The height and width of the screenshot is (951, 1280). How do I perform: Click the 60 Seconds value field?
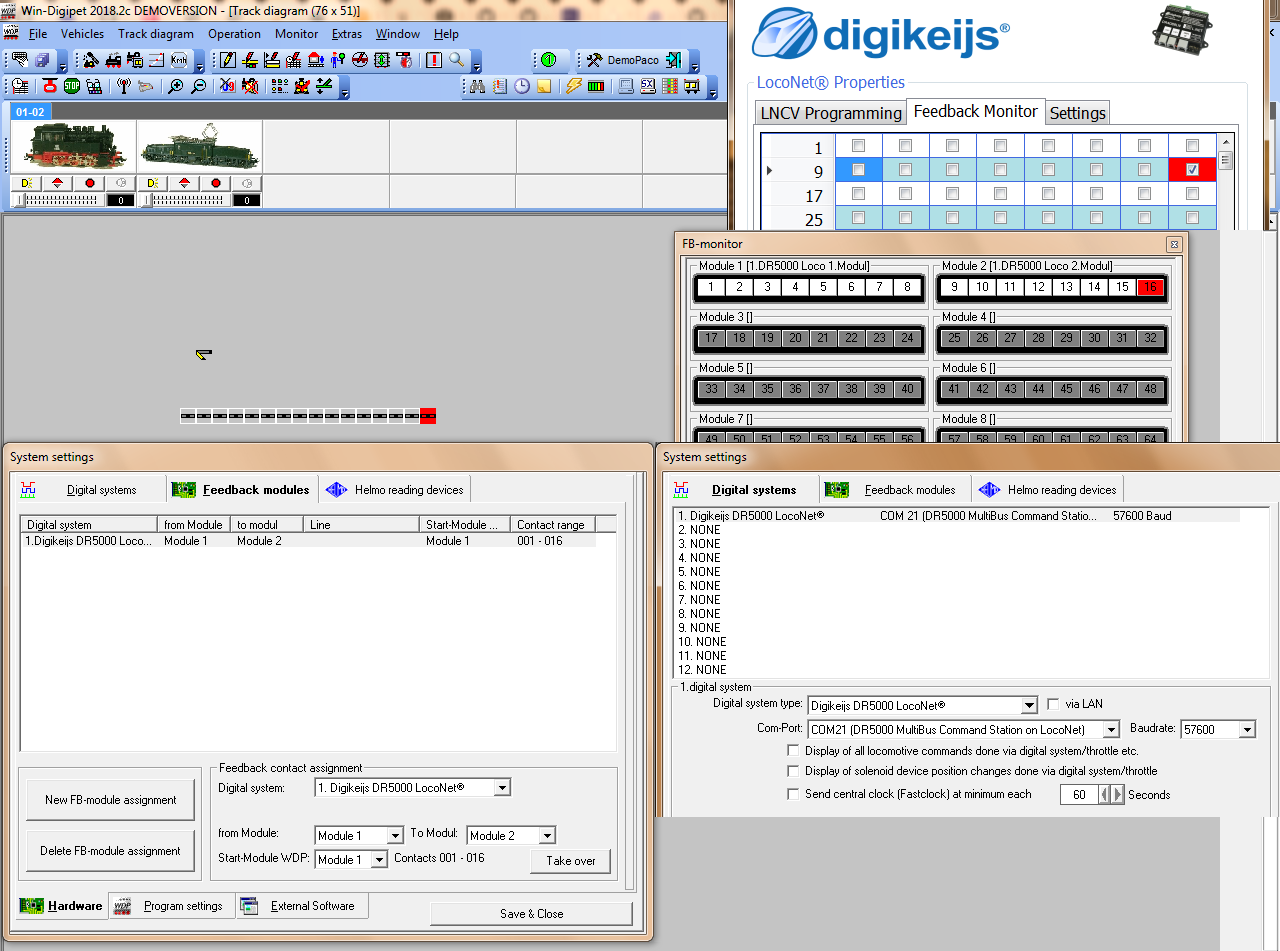point(1078,795)
